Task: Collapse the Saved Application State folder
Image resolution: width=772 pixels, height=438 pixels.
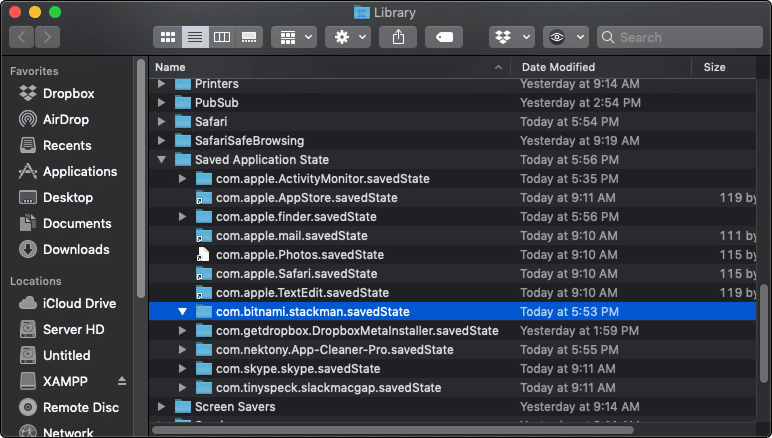Action: [162, 160]
